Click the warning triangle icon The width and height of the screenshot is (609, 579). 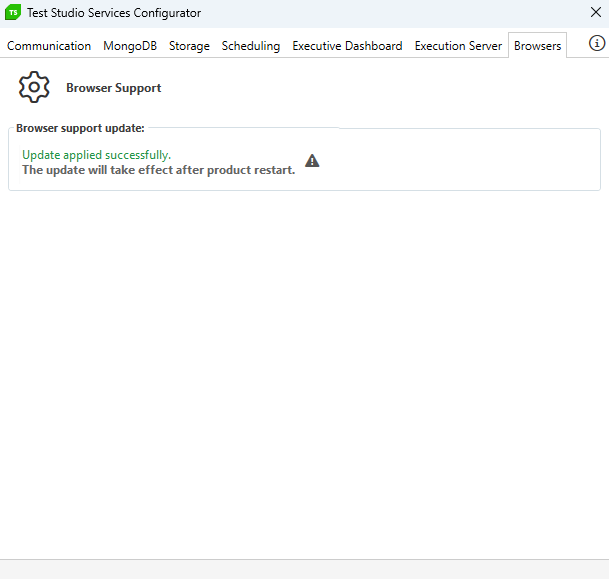pyautogui.click(x=312, y=160)
